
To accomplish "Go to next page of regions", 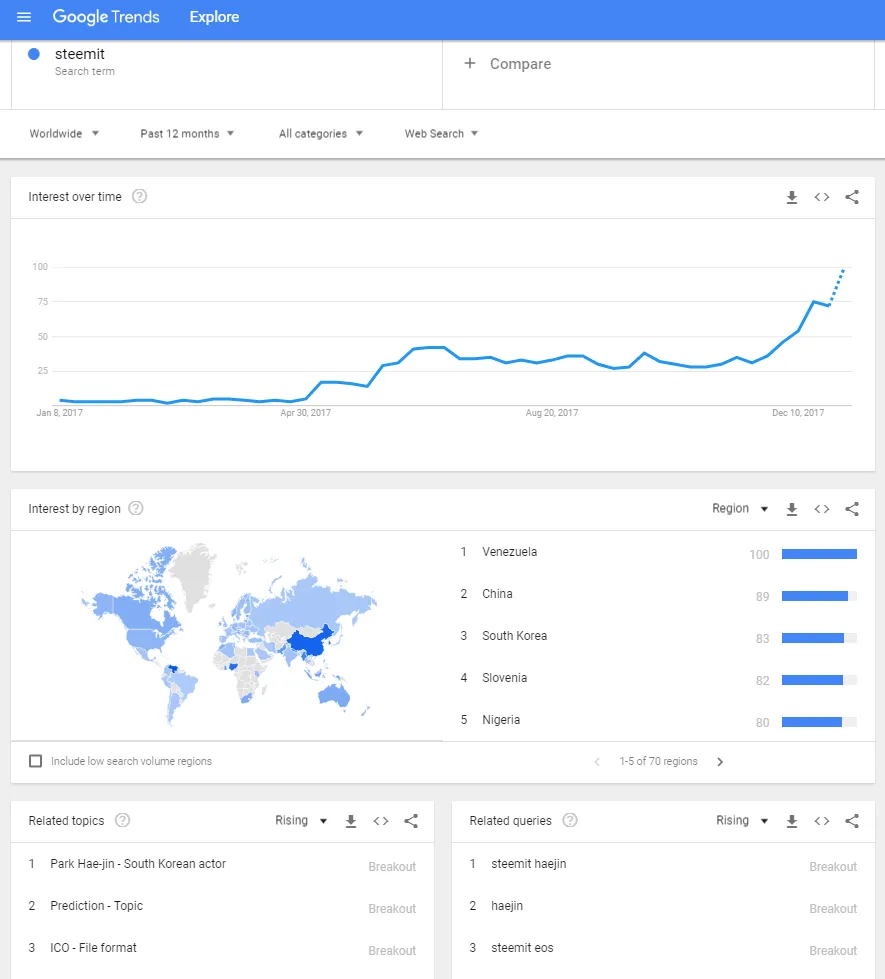I will (x=720, y=762).
